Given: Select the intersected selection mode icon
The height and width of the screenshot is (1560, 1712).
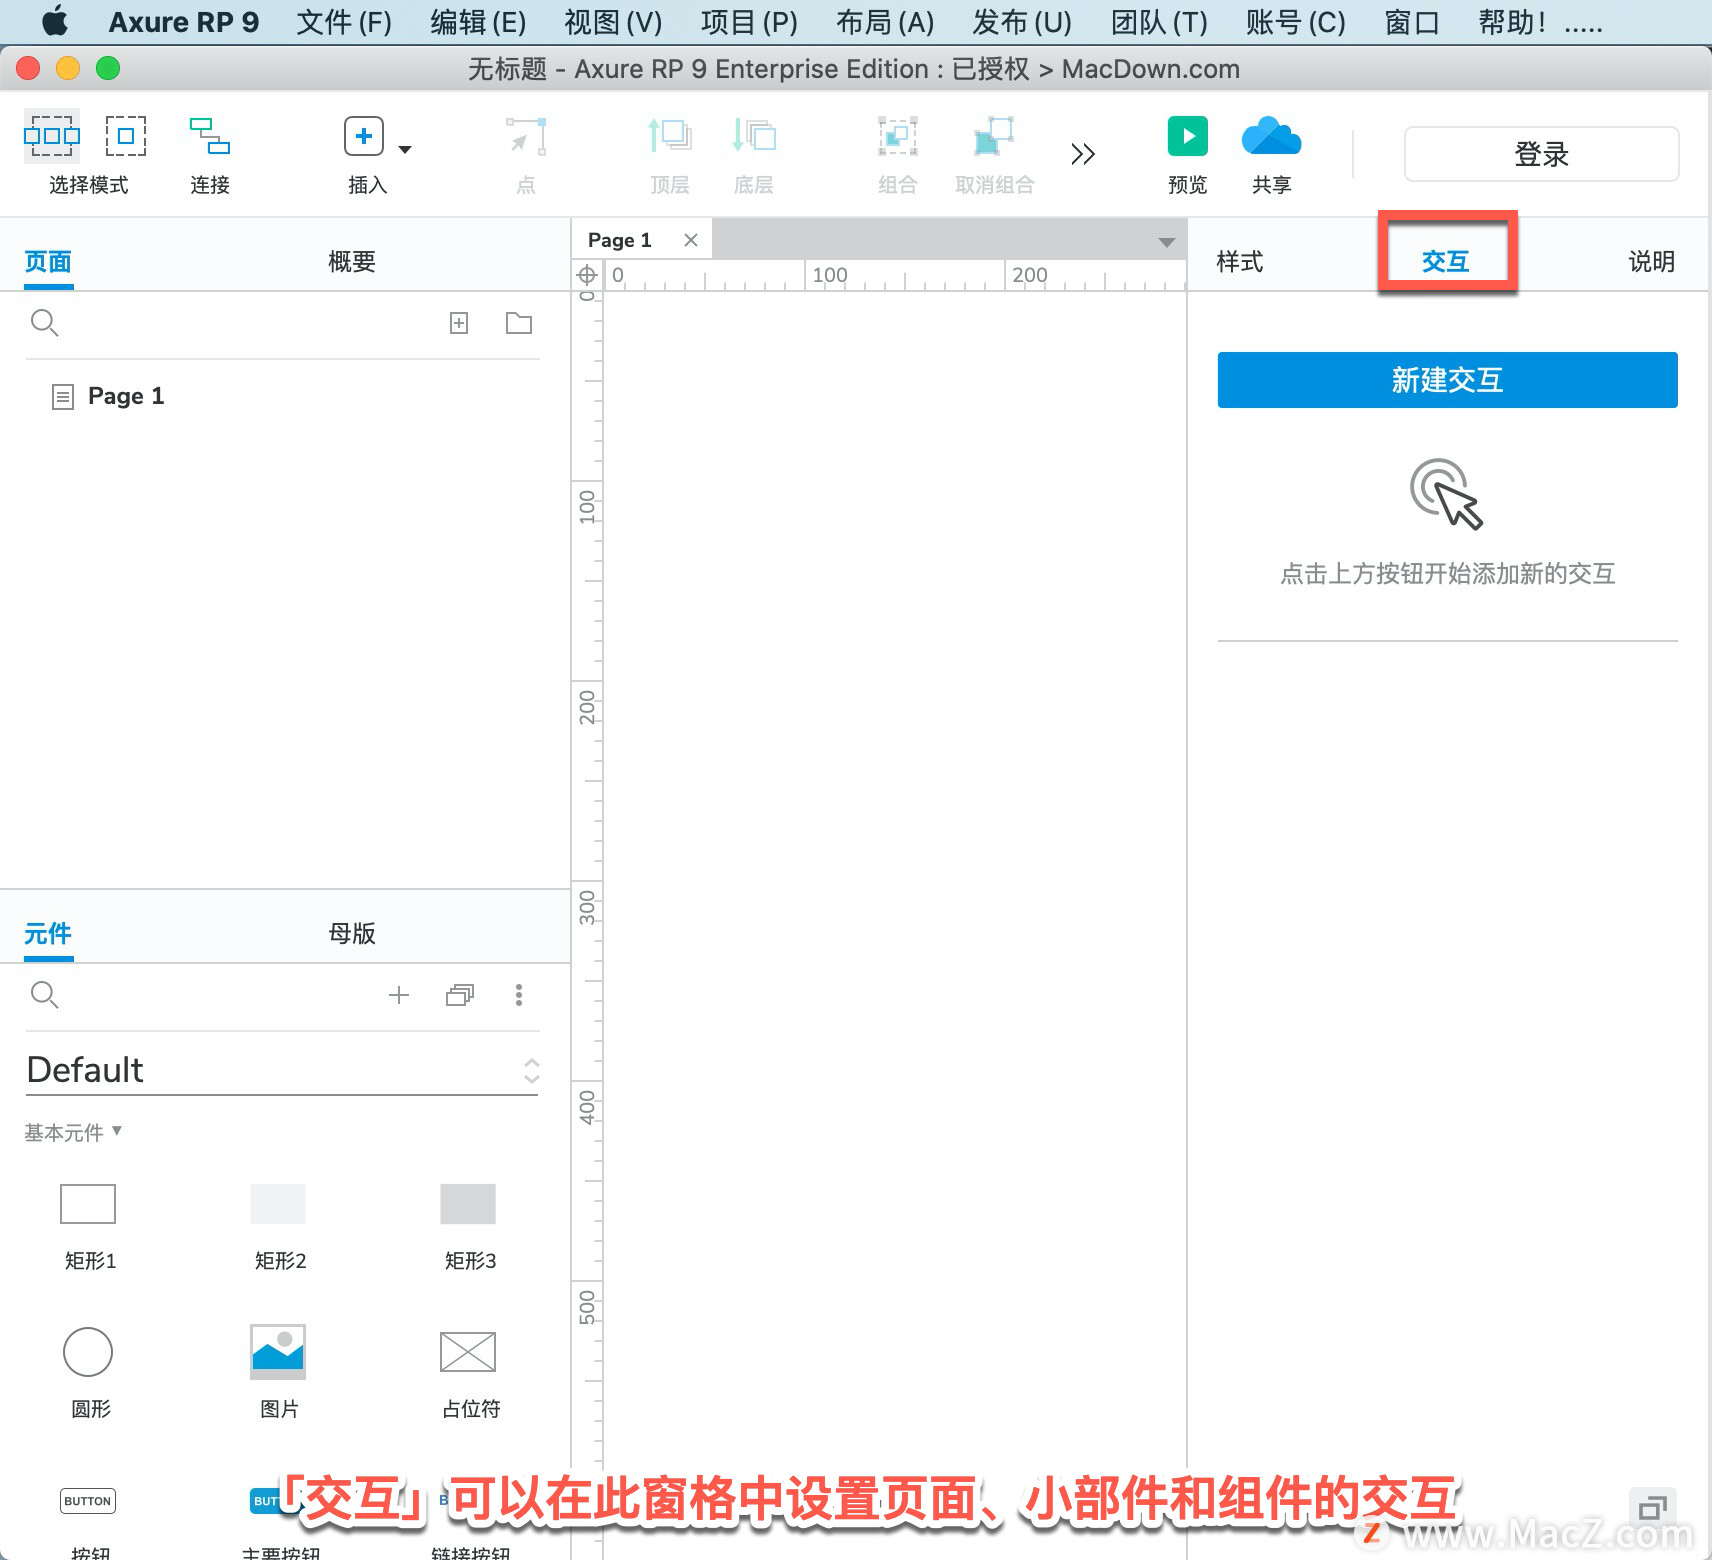Looking at the screenshot, I should 52,136.
